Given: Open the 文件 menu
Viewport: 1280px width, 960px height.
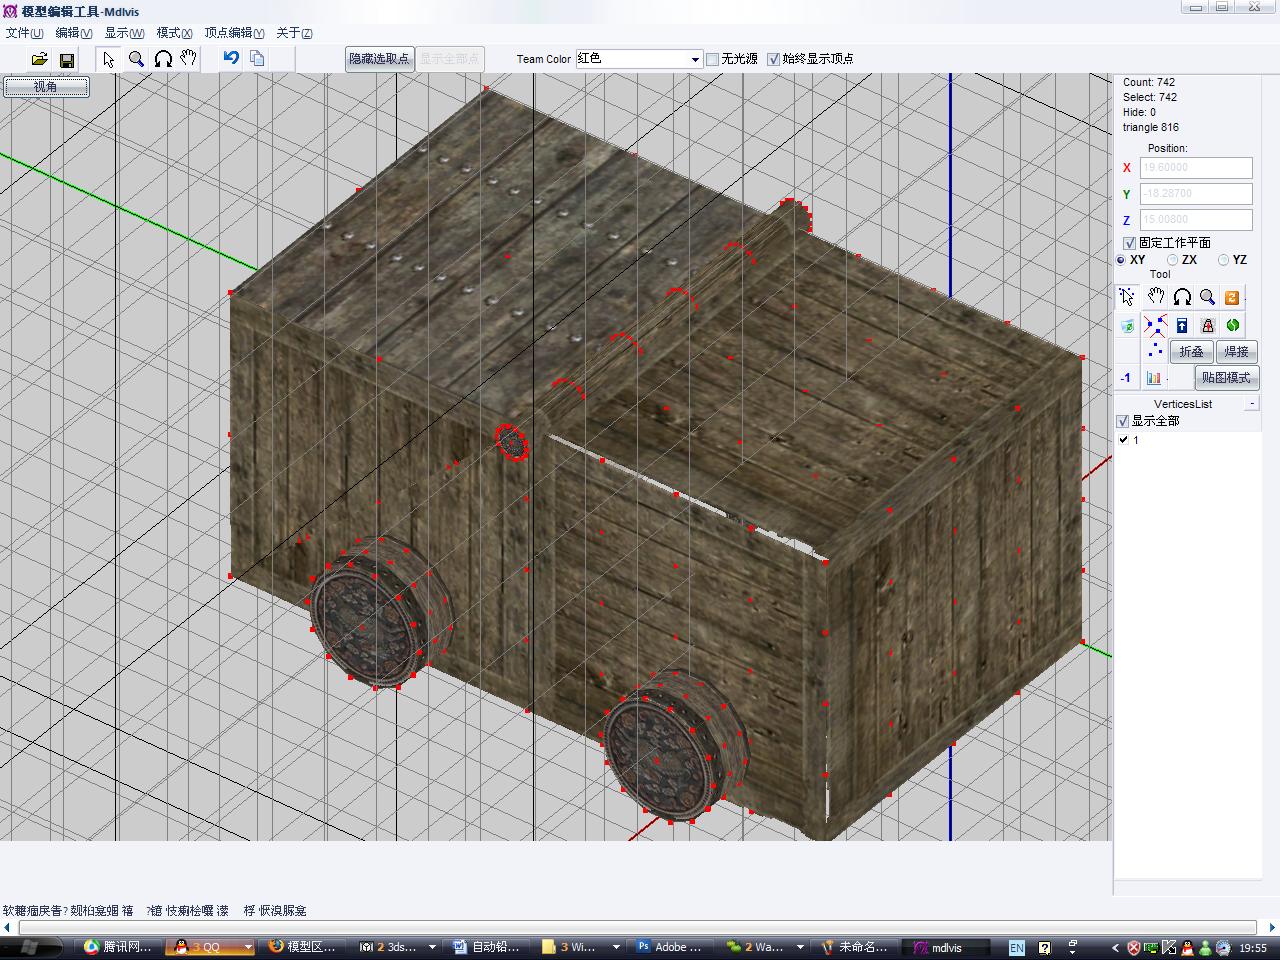Looking at the screenshot, I should pos(24,33).
